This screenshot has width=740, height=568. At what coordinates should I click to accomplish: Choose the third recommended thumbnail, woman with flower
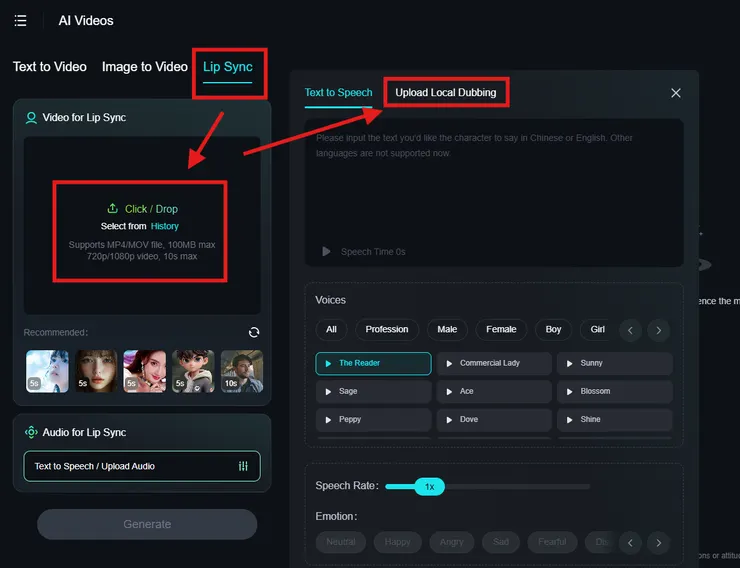[x=144, y=371]
